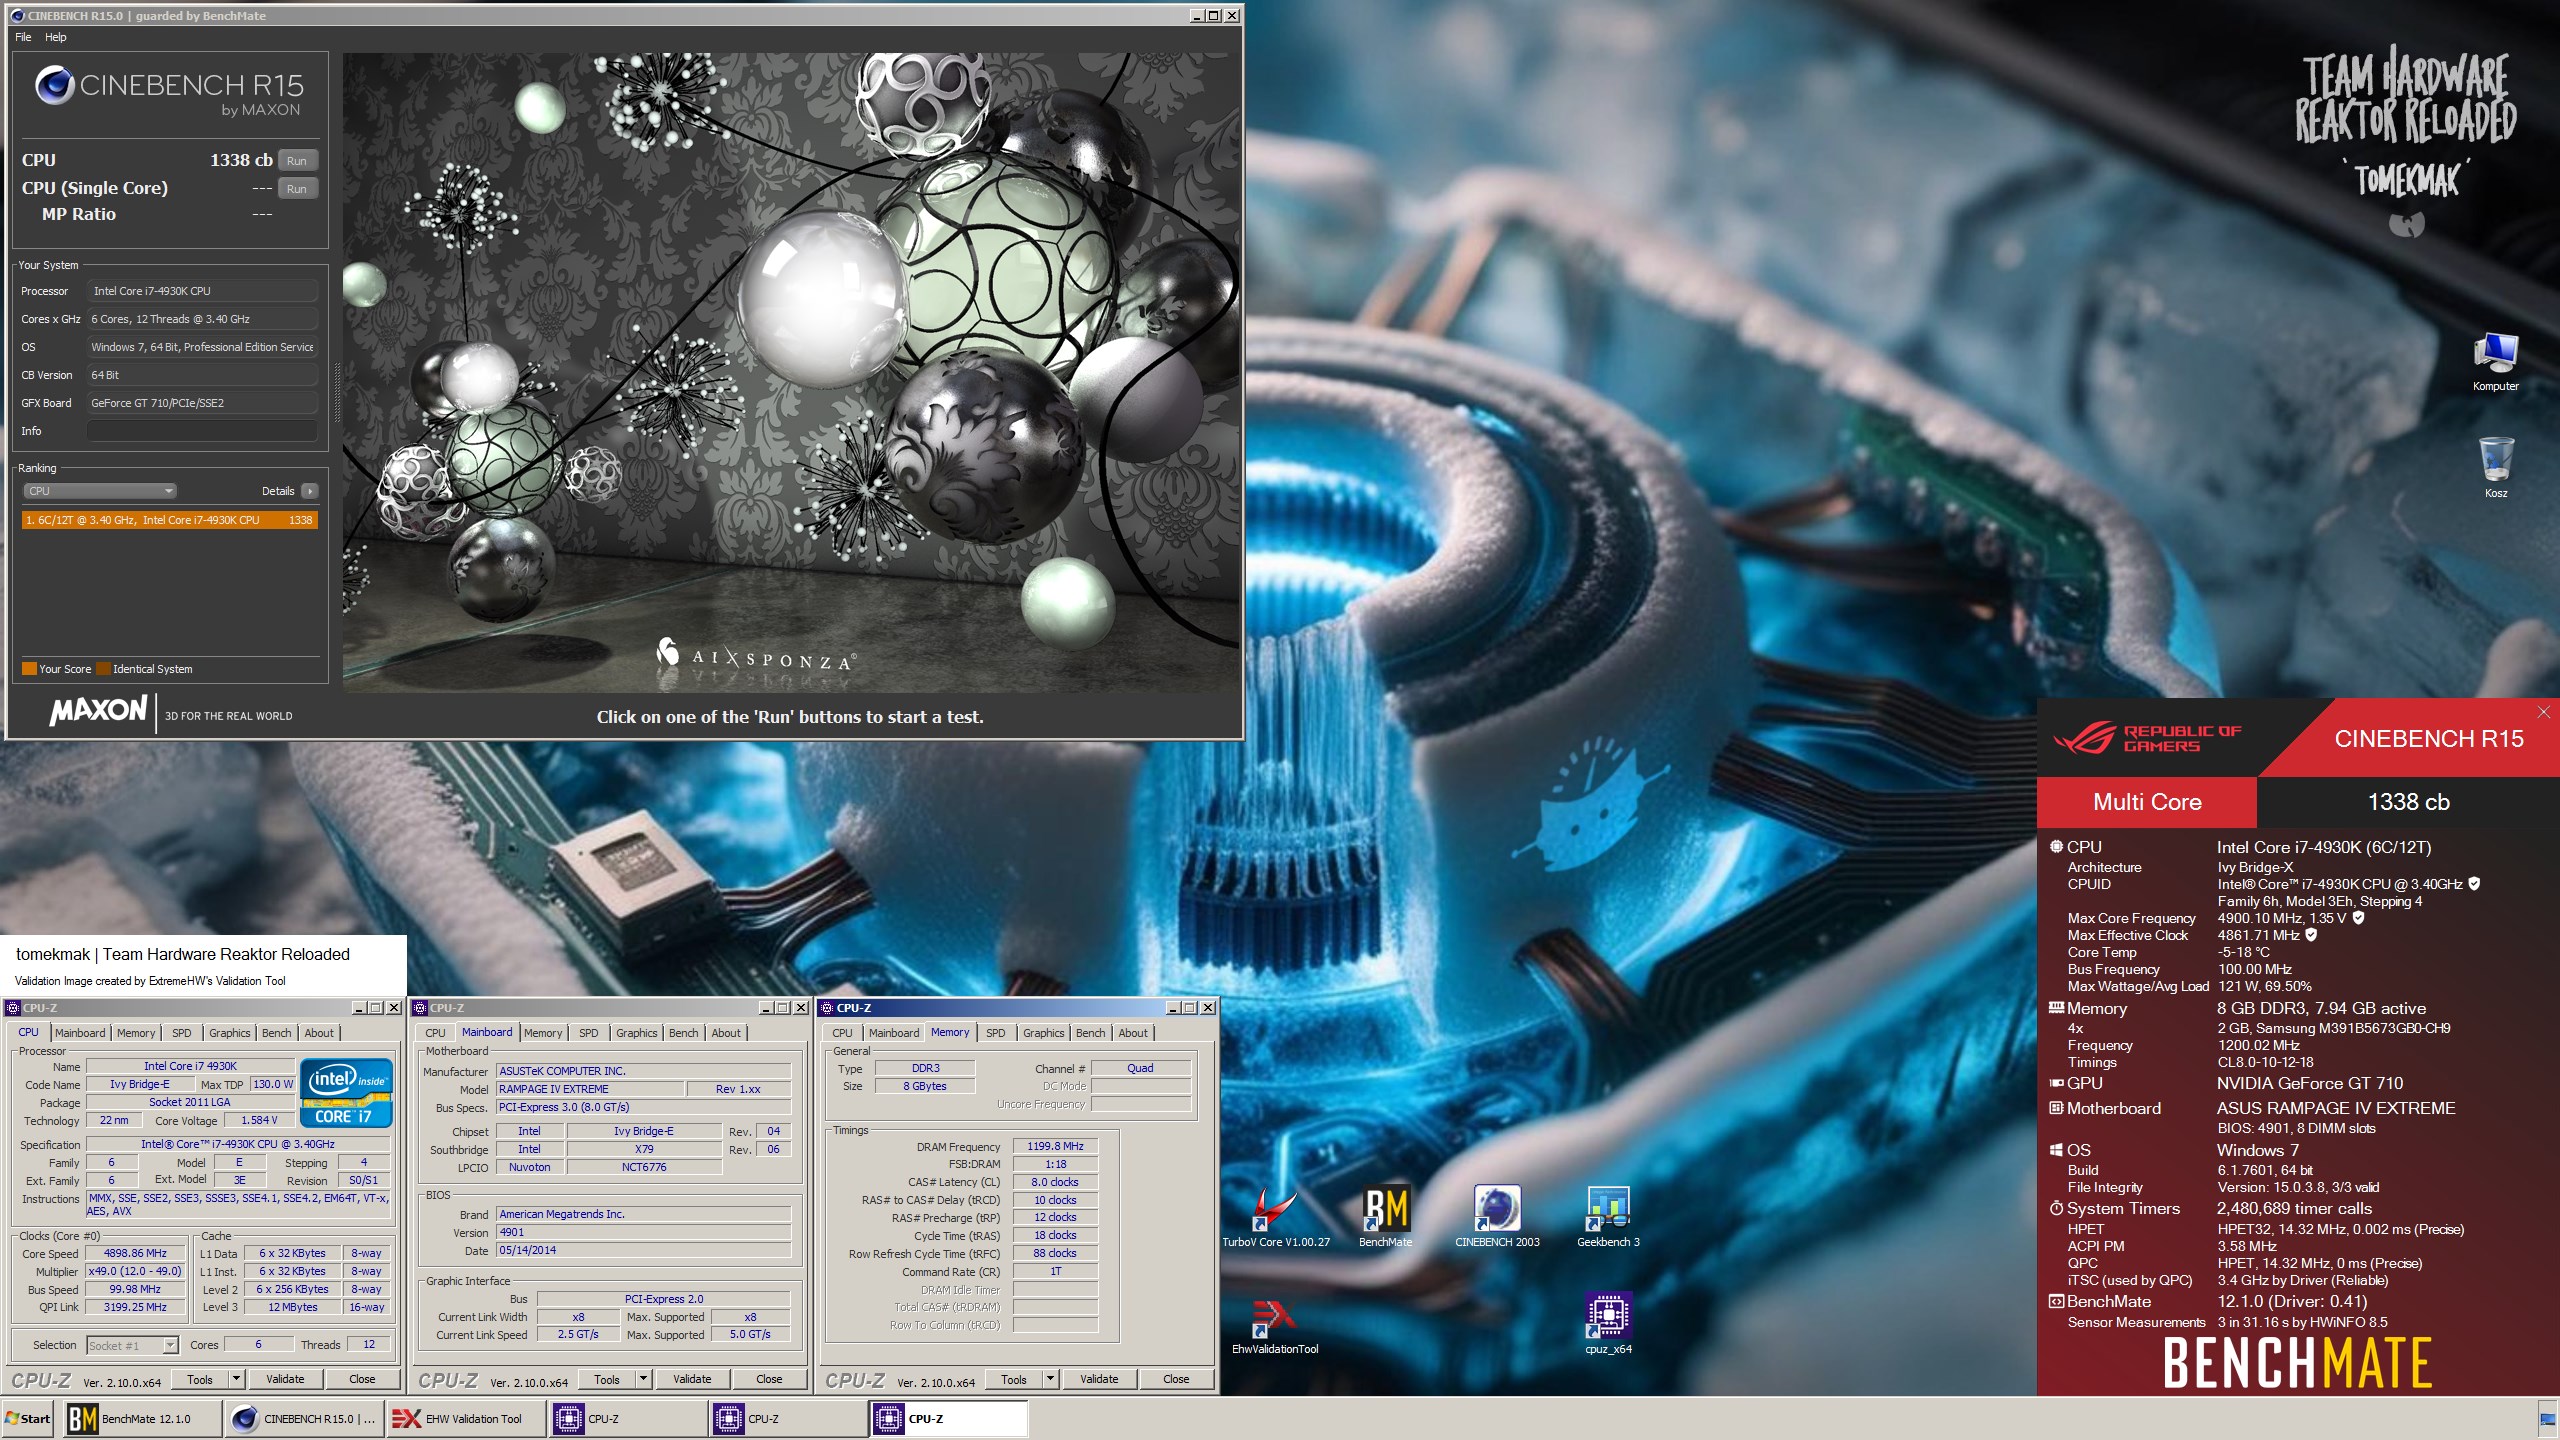
Task: Open Memory tab in first CPU-Z window
Action: pyautogui.click(x=136, y=1033)
